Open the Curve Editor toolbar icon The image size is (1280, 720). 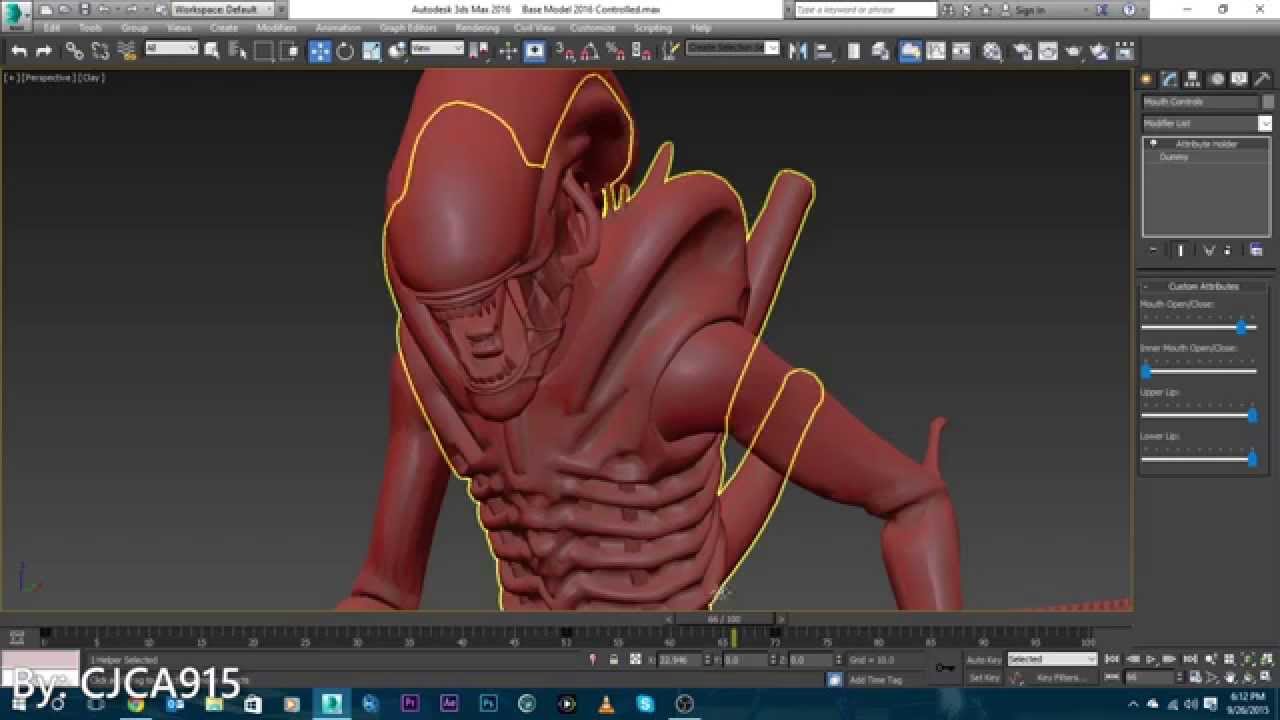pos(936,51)
